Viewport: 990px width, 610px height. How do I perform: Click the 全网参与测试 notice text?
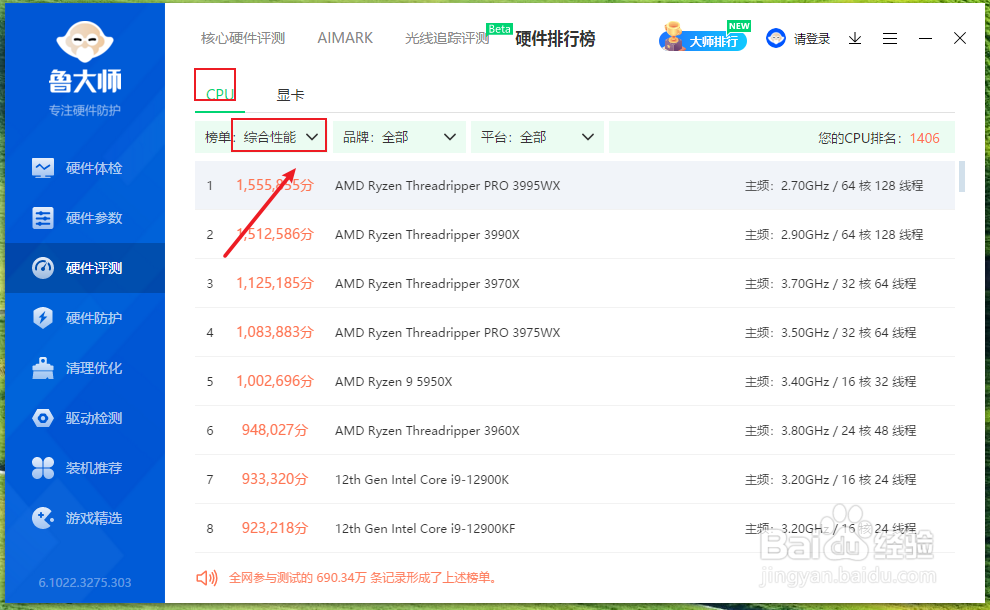(364, 578)
